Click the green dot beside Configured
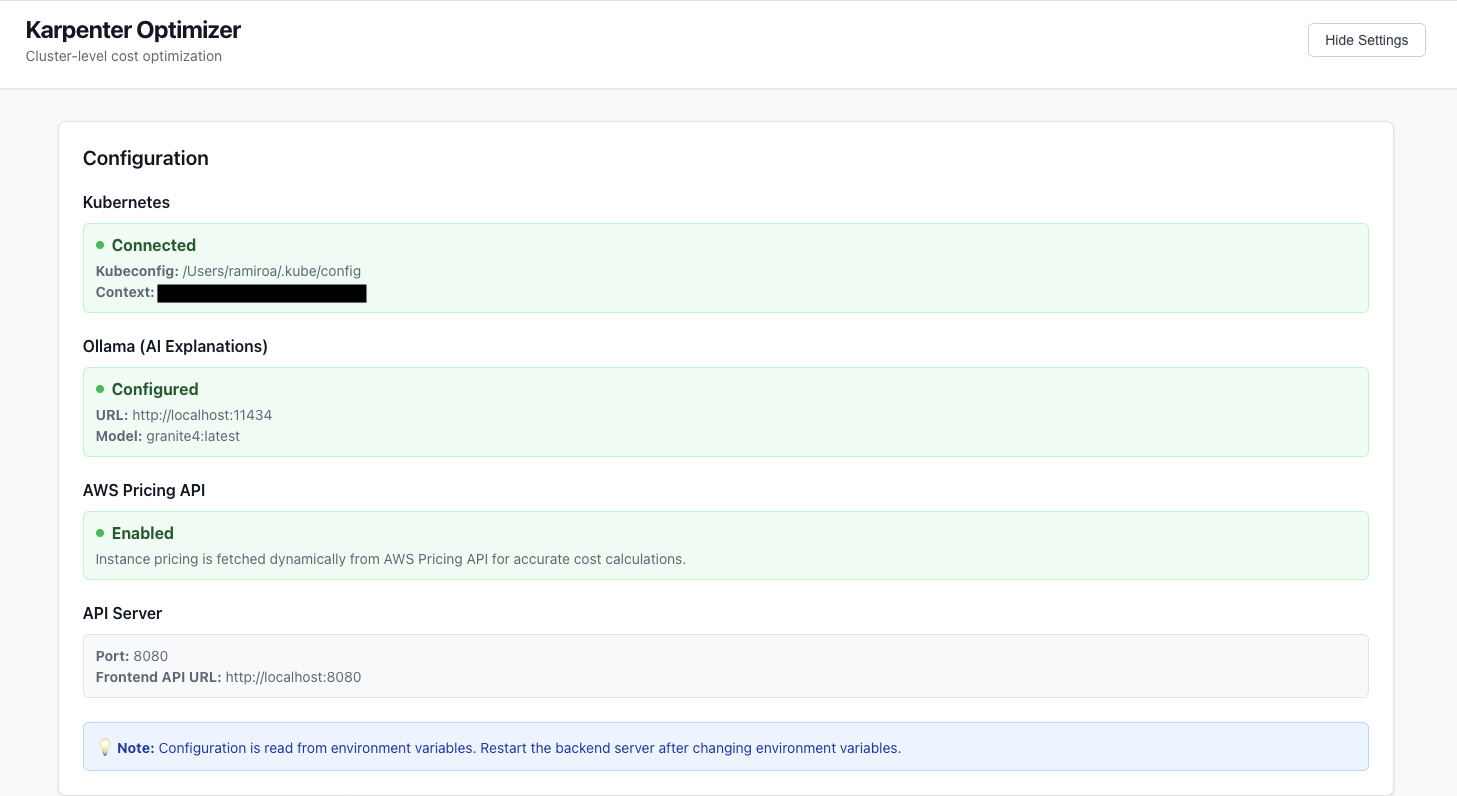This screenshot has width=1457, height=796. click(100, 389)
